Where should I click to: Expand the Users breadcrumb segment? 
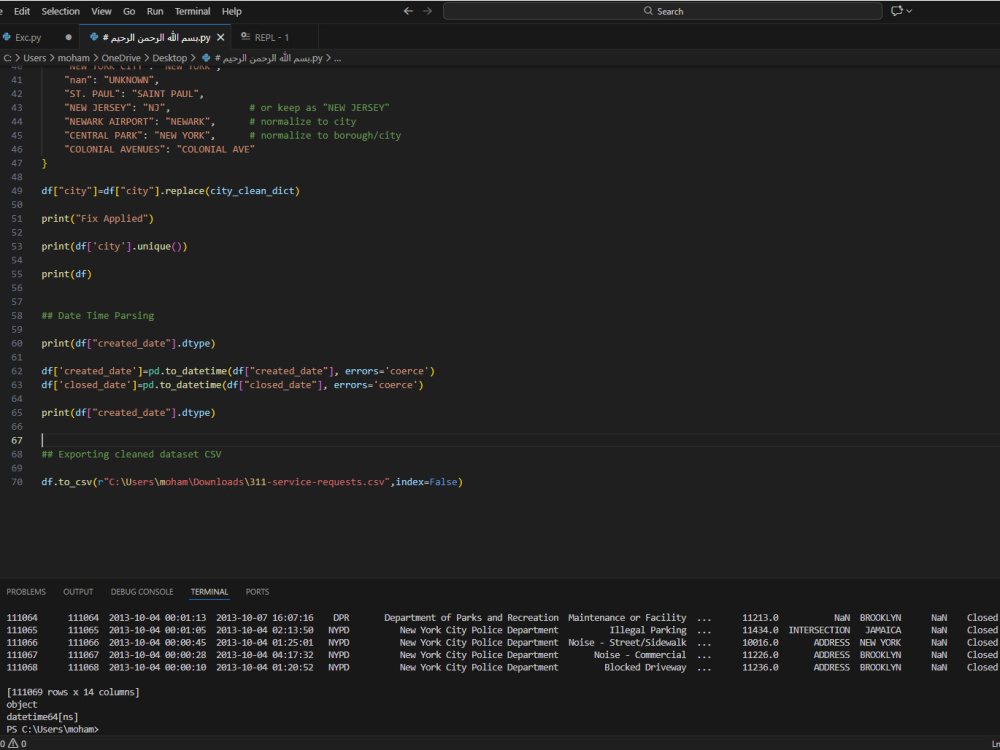(35, 58)
